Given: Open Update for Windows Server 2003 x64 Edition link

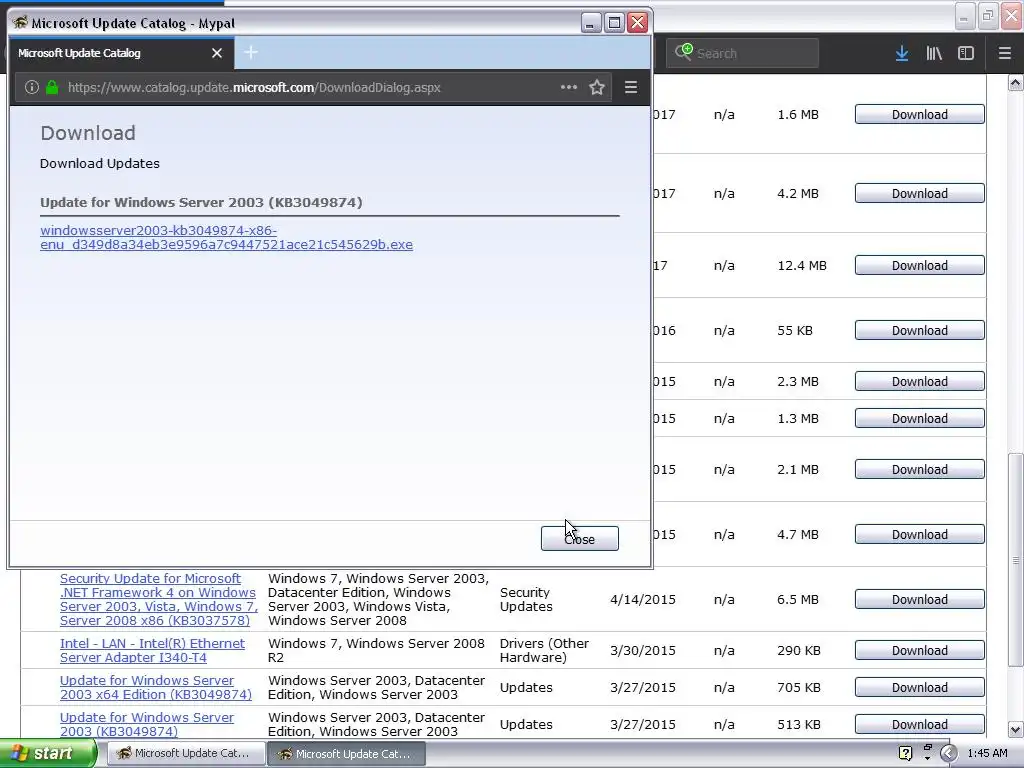Looking at the screenshot, I should click(x=155, y=688).
